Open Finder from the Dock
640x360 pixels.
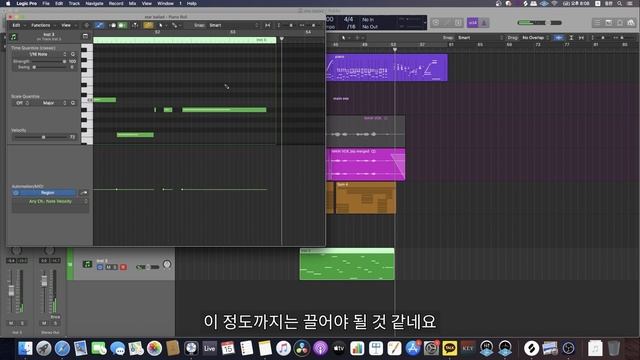click(25, 348)
